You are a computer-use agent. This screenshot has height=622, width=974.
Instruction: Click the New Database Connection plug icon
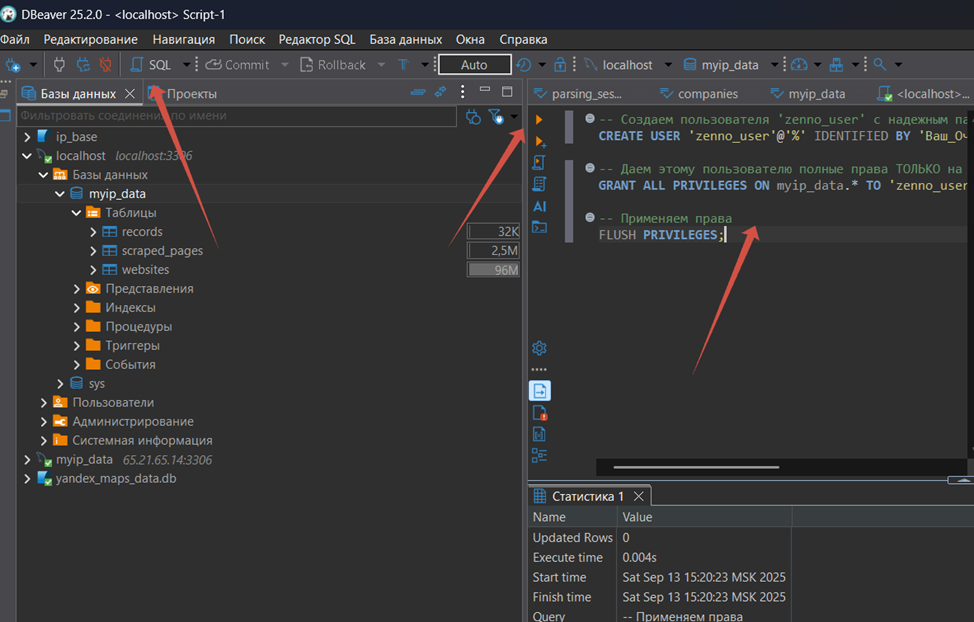(x=13, y=65)
